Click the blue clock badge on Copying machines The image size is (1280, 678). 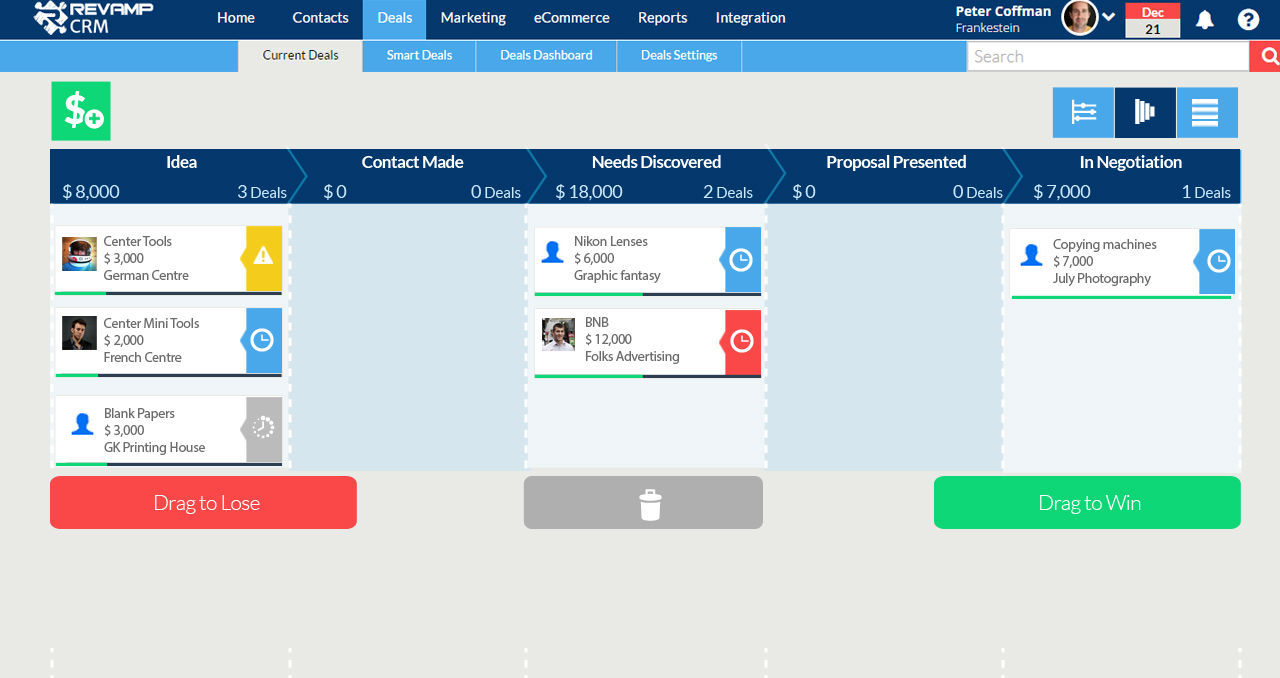pyautogui.click(x=1216, y=261)
